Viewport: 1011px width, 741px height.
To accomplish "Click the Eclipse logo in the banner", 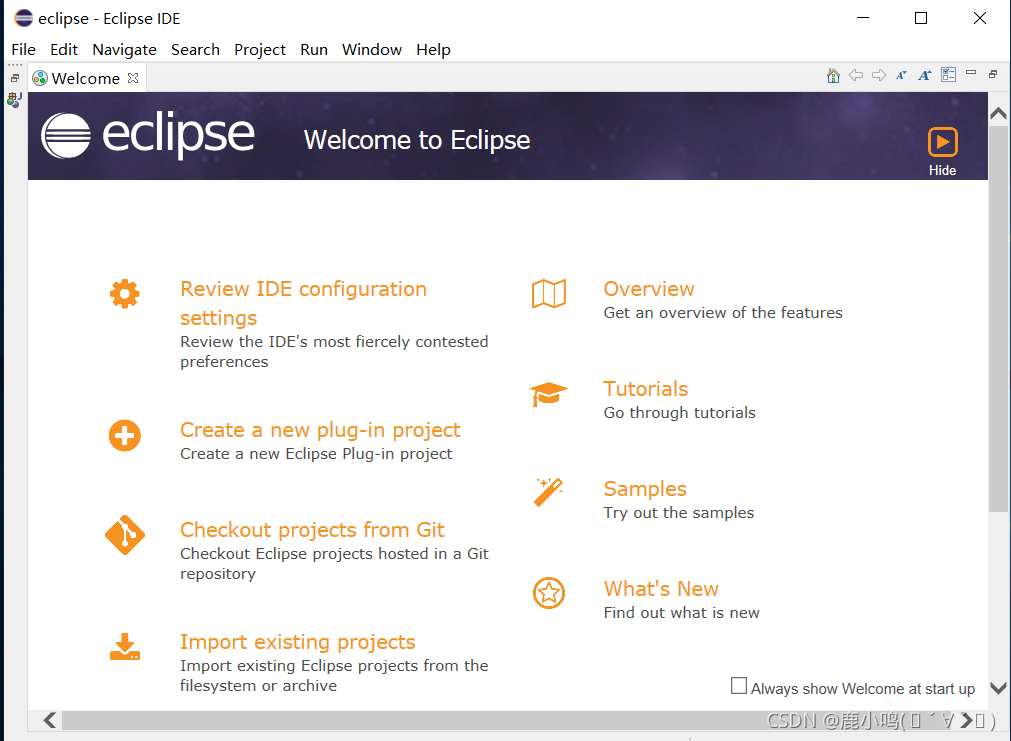I will point(148,135).
